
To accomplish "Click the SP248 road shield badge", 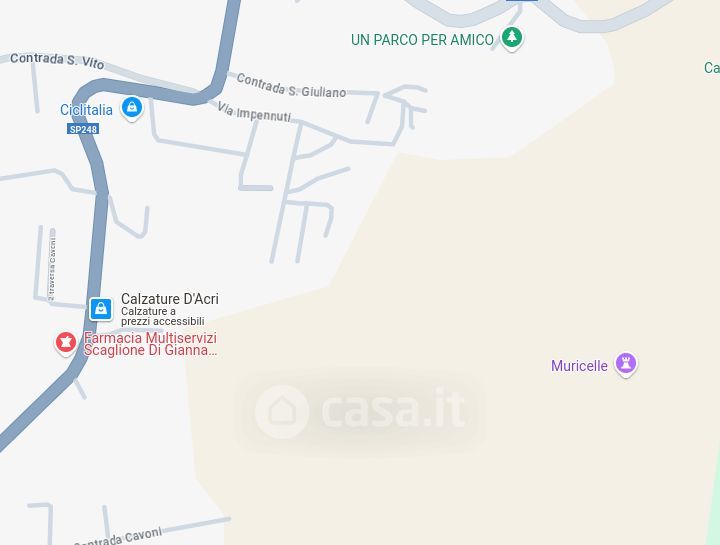I will 83,129.
